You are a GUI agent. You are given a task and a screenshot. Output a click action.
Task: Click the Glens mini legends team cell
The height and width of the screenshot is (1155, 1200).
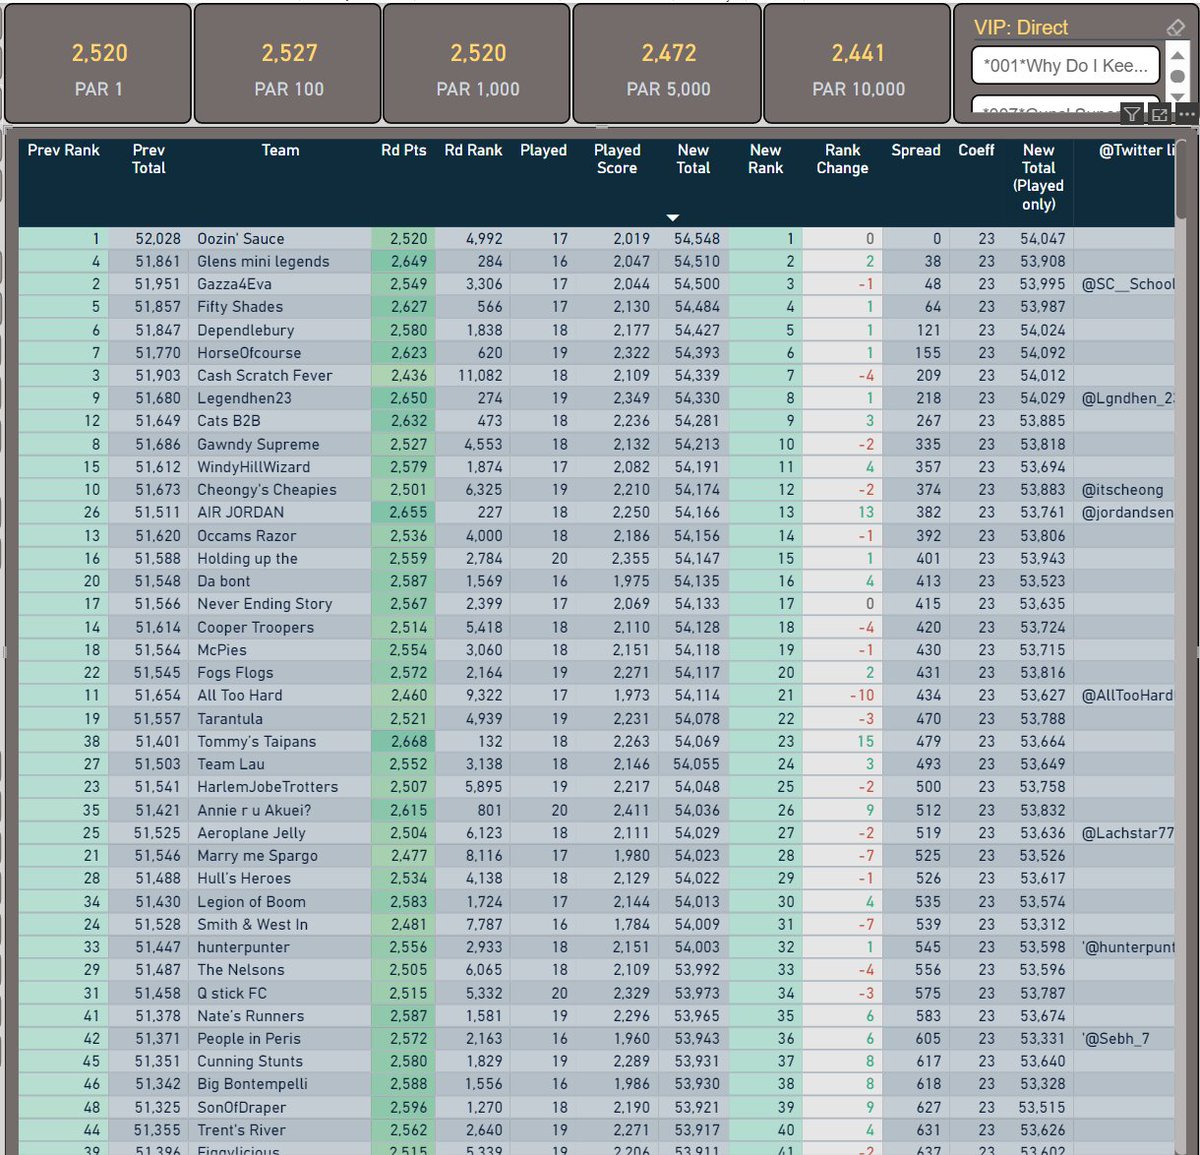[x=264, y=261]
